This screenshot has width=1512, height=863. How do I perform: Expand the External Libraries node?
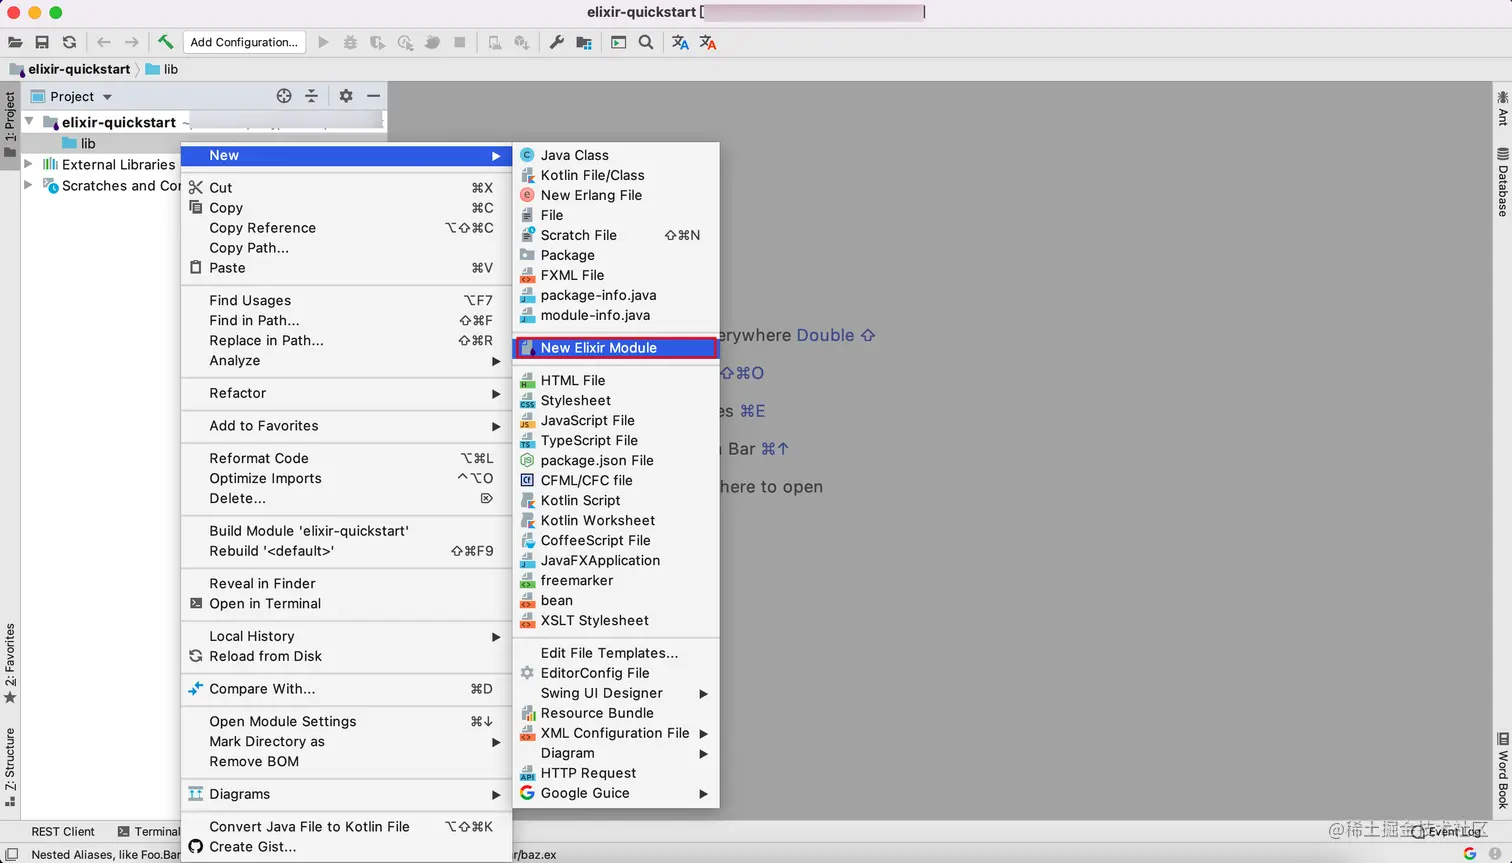[x=28, y=164]
